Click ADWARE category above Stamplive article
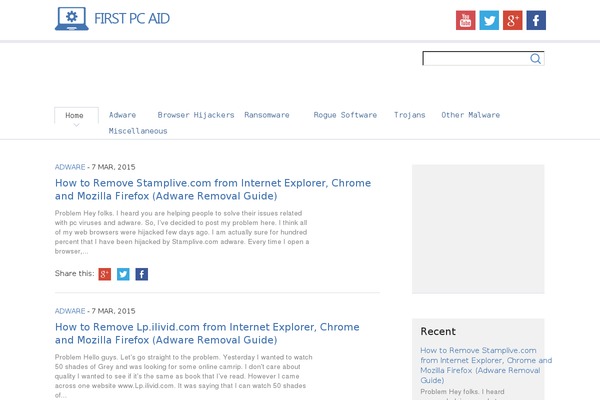The image size is (600, 400). pyautogui.click(x=70, y=167)
